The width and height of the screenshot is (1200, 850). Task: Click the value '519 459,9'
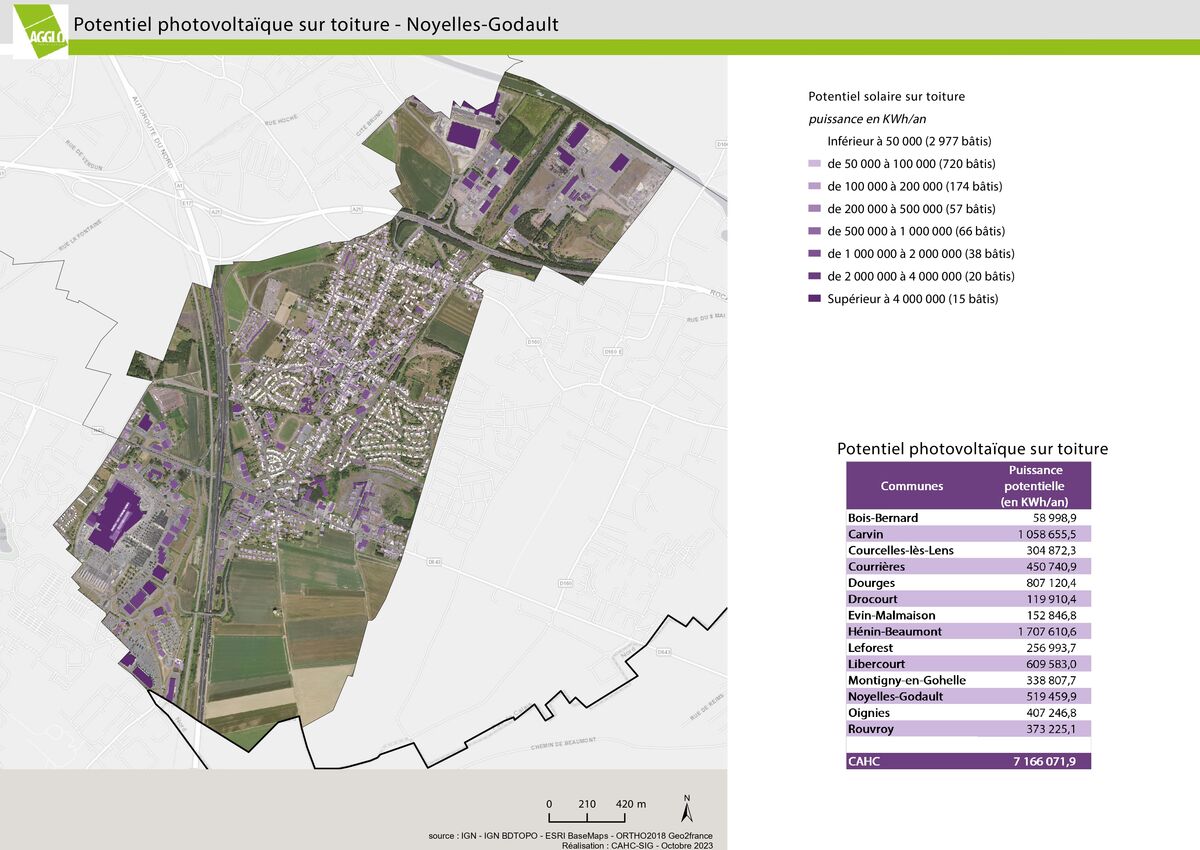[1049, 697]
